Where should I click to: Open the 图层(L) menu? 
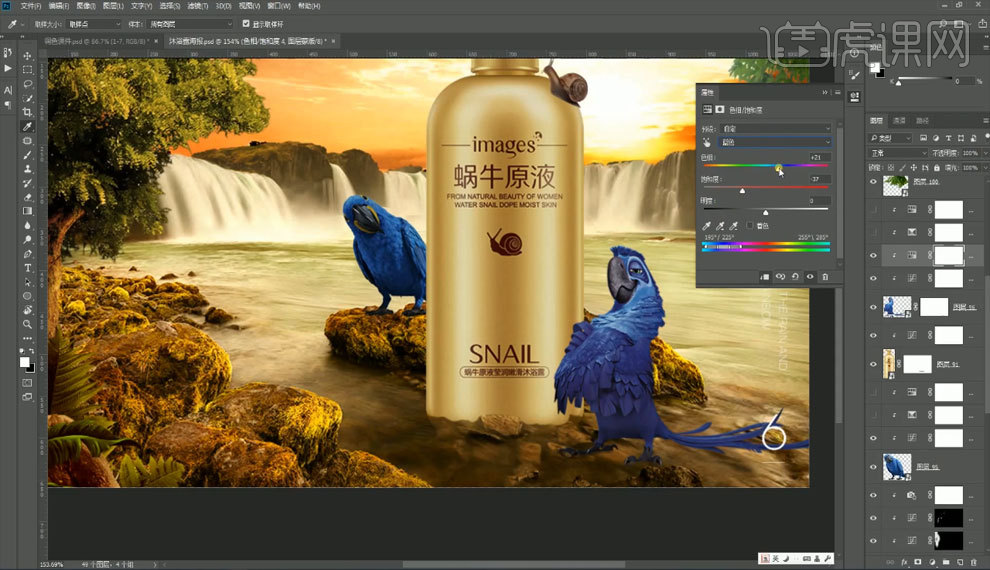point(113,6)
